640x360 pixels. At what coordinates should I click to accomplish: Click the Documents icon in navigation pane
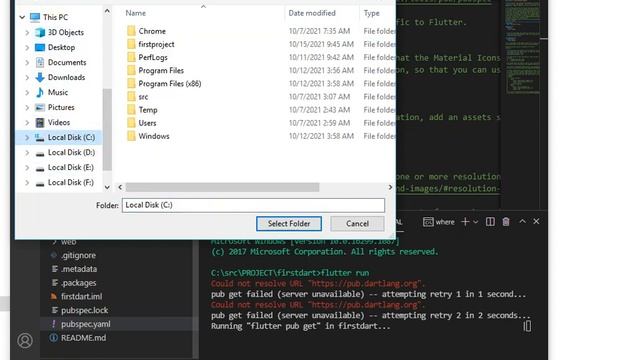click(40, 62)
